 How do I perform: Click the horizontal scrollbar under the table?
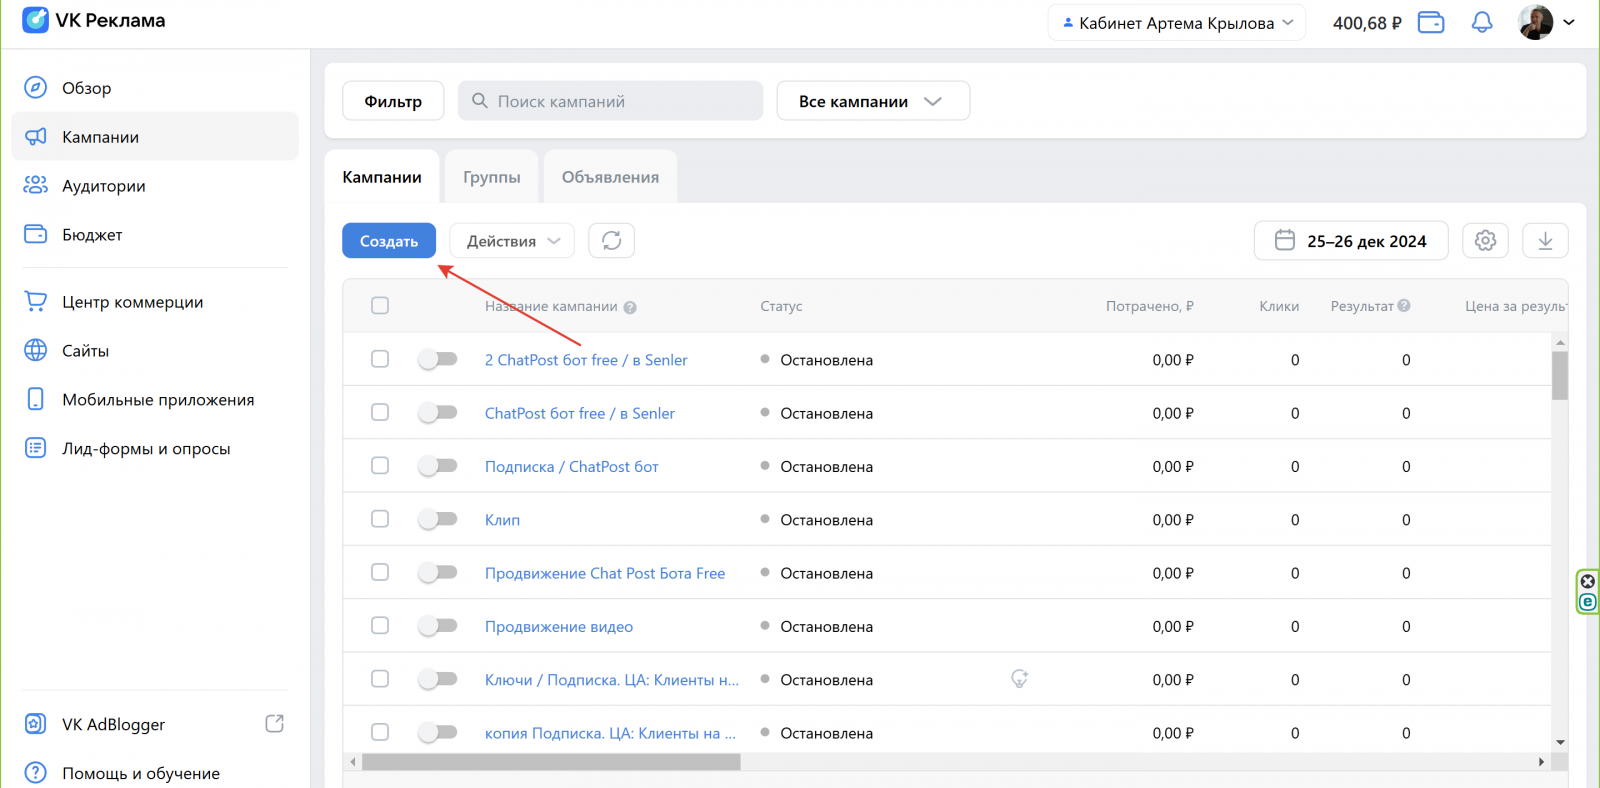tap(550, 762)
